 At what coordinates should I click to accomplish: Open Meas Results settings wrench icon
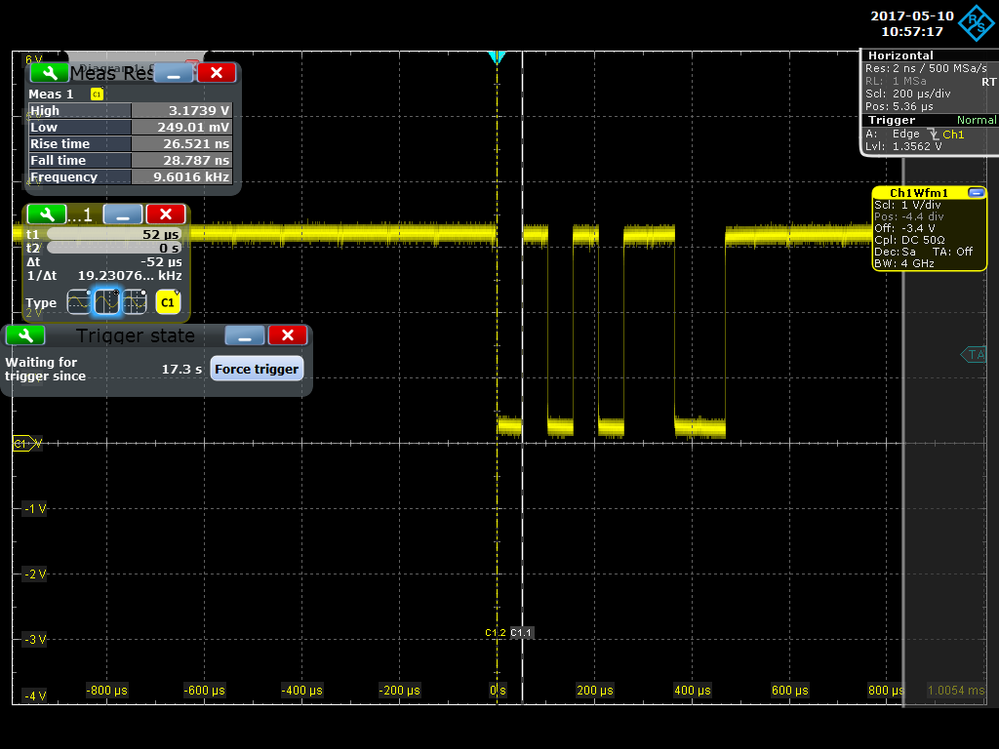tap(48, 73)
